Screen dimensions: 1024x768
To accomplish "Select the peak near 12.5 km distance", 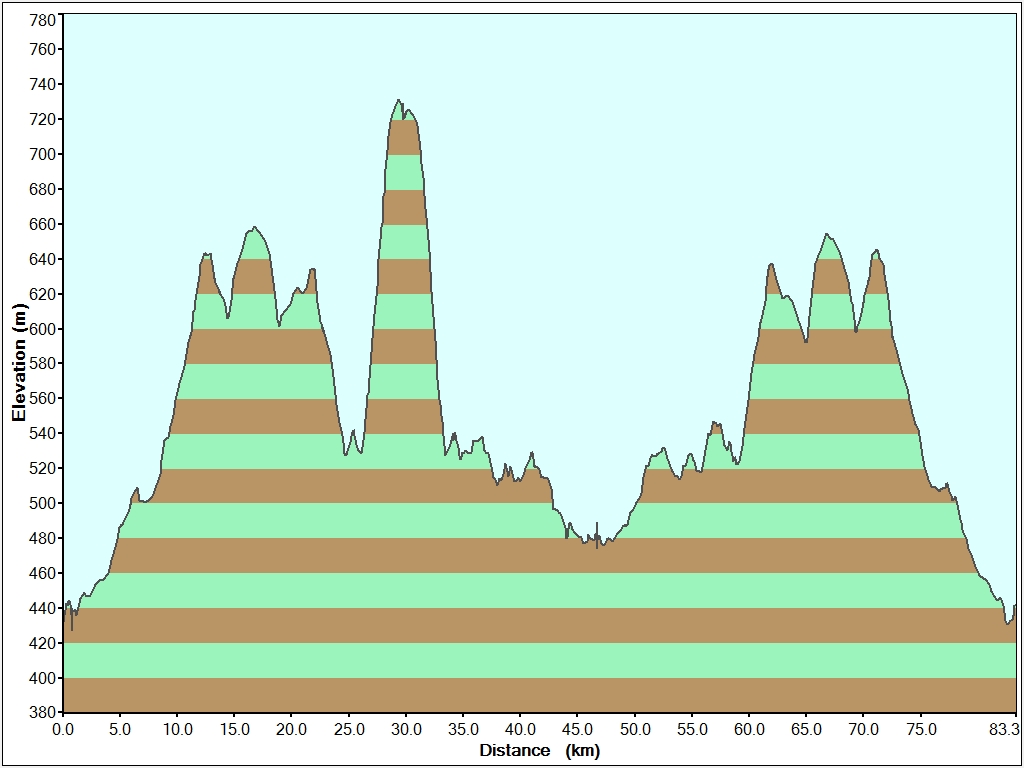I will (x=207, y=255).
